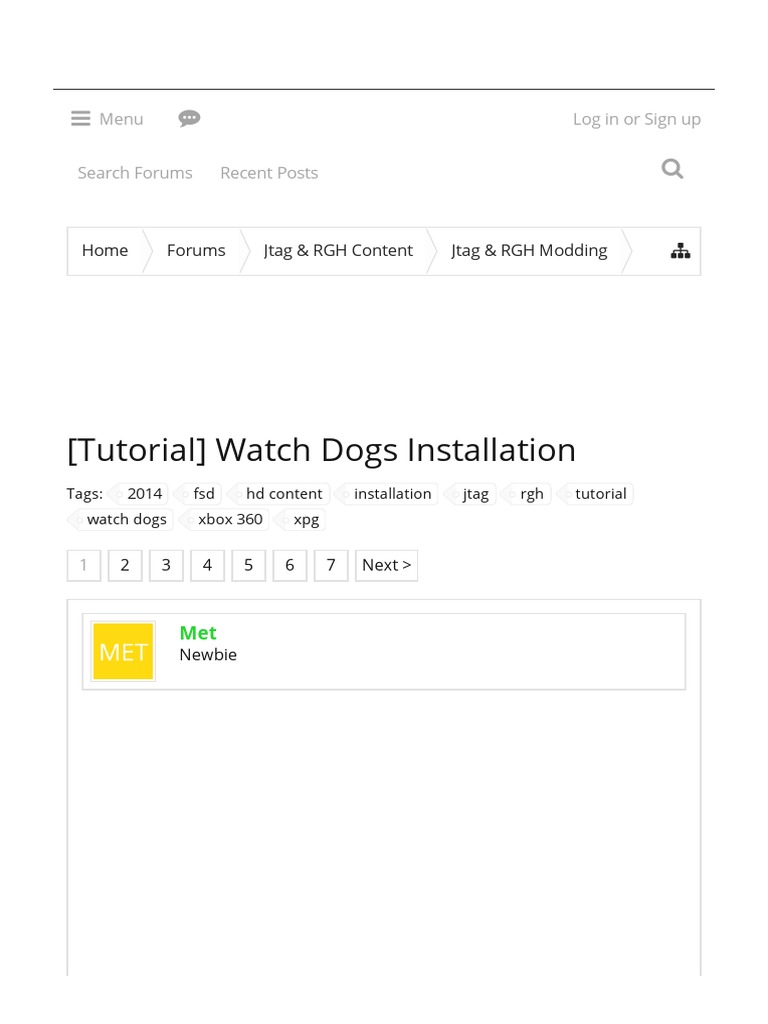Click the thread title Watch Dogs Installation
This screenshot has width=768, height=1024.
[321, 450]
